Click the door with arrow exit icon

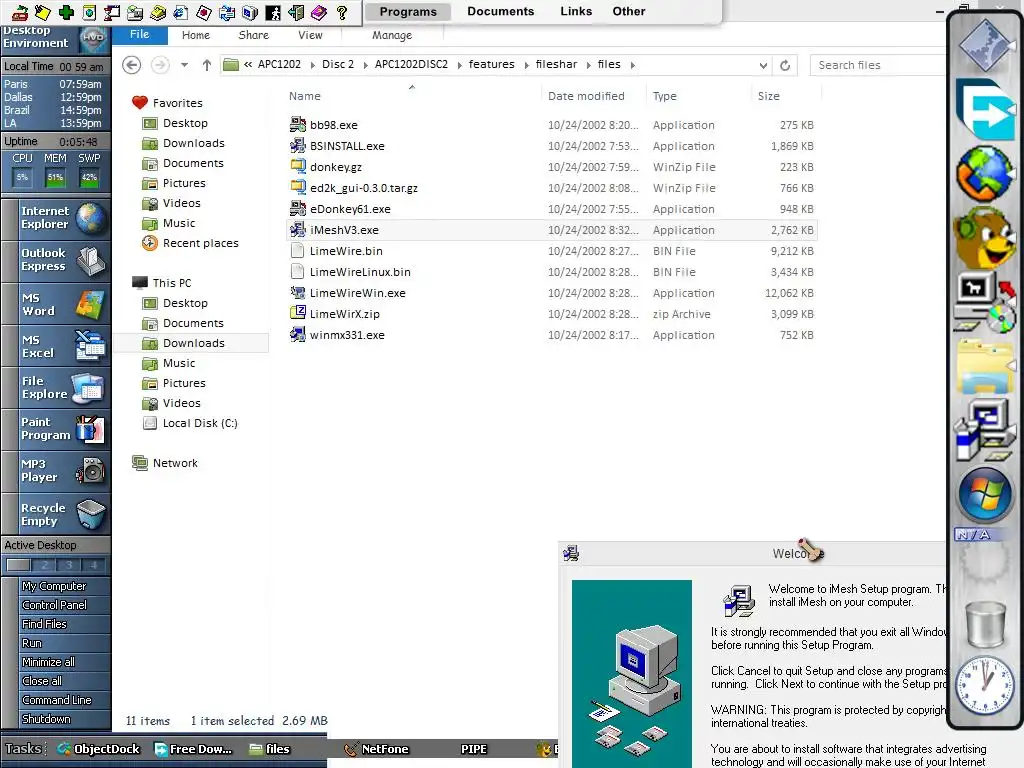tap(296, 12)
